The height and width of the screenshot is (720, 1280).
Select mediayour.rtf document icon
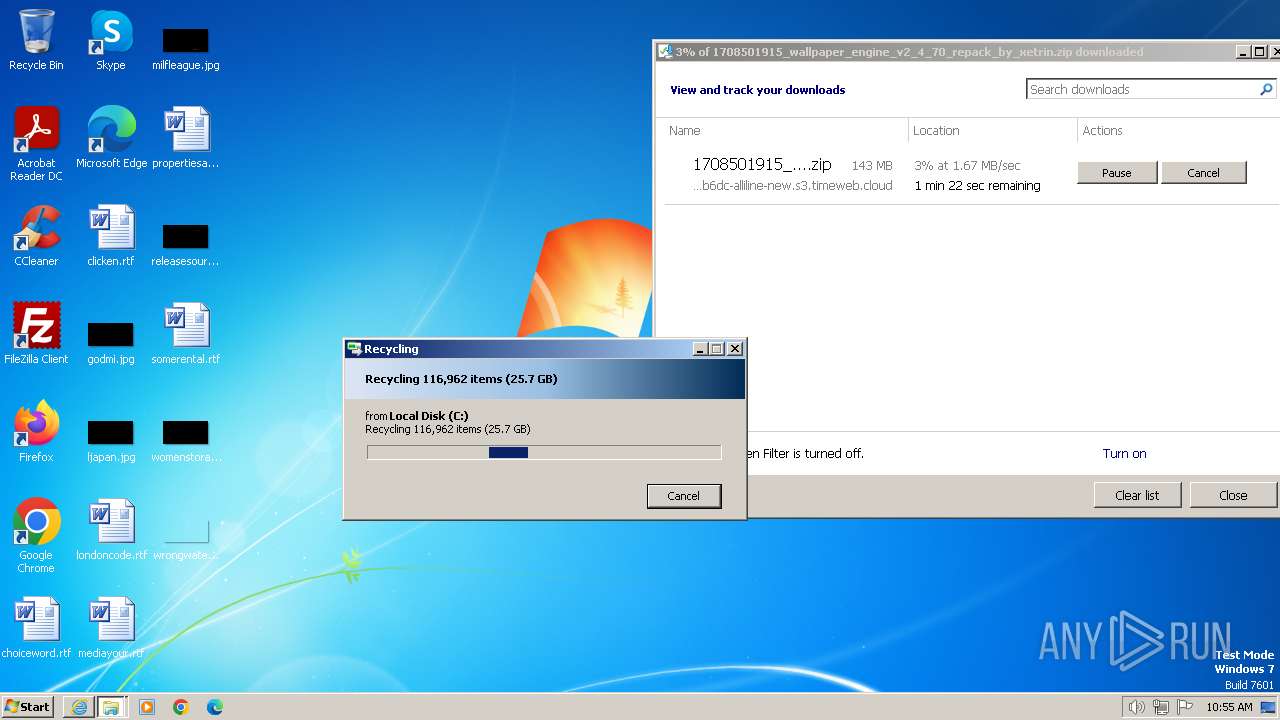pos(111,628)
